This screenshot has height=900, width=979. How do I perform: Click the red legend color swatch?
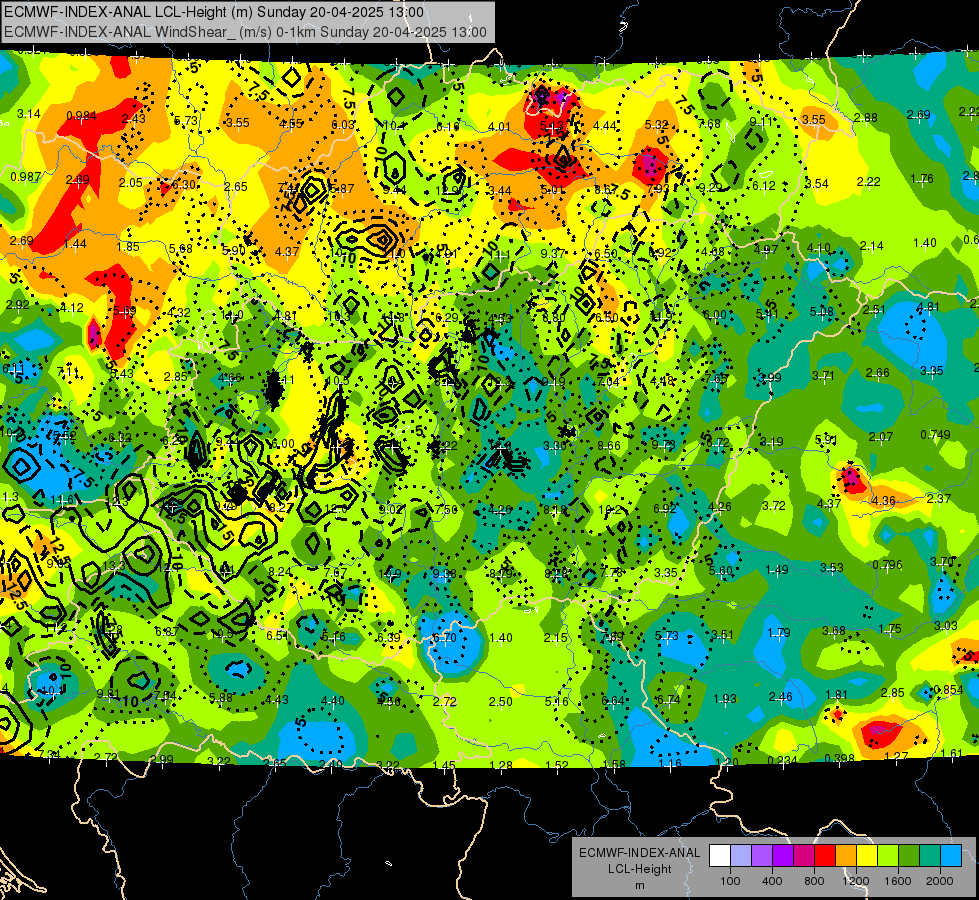coord(825,856)
